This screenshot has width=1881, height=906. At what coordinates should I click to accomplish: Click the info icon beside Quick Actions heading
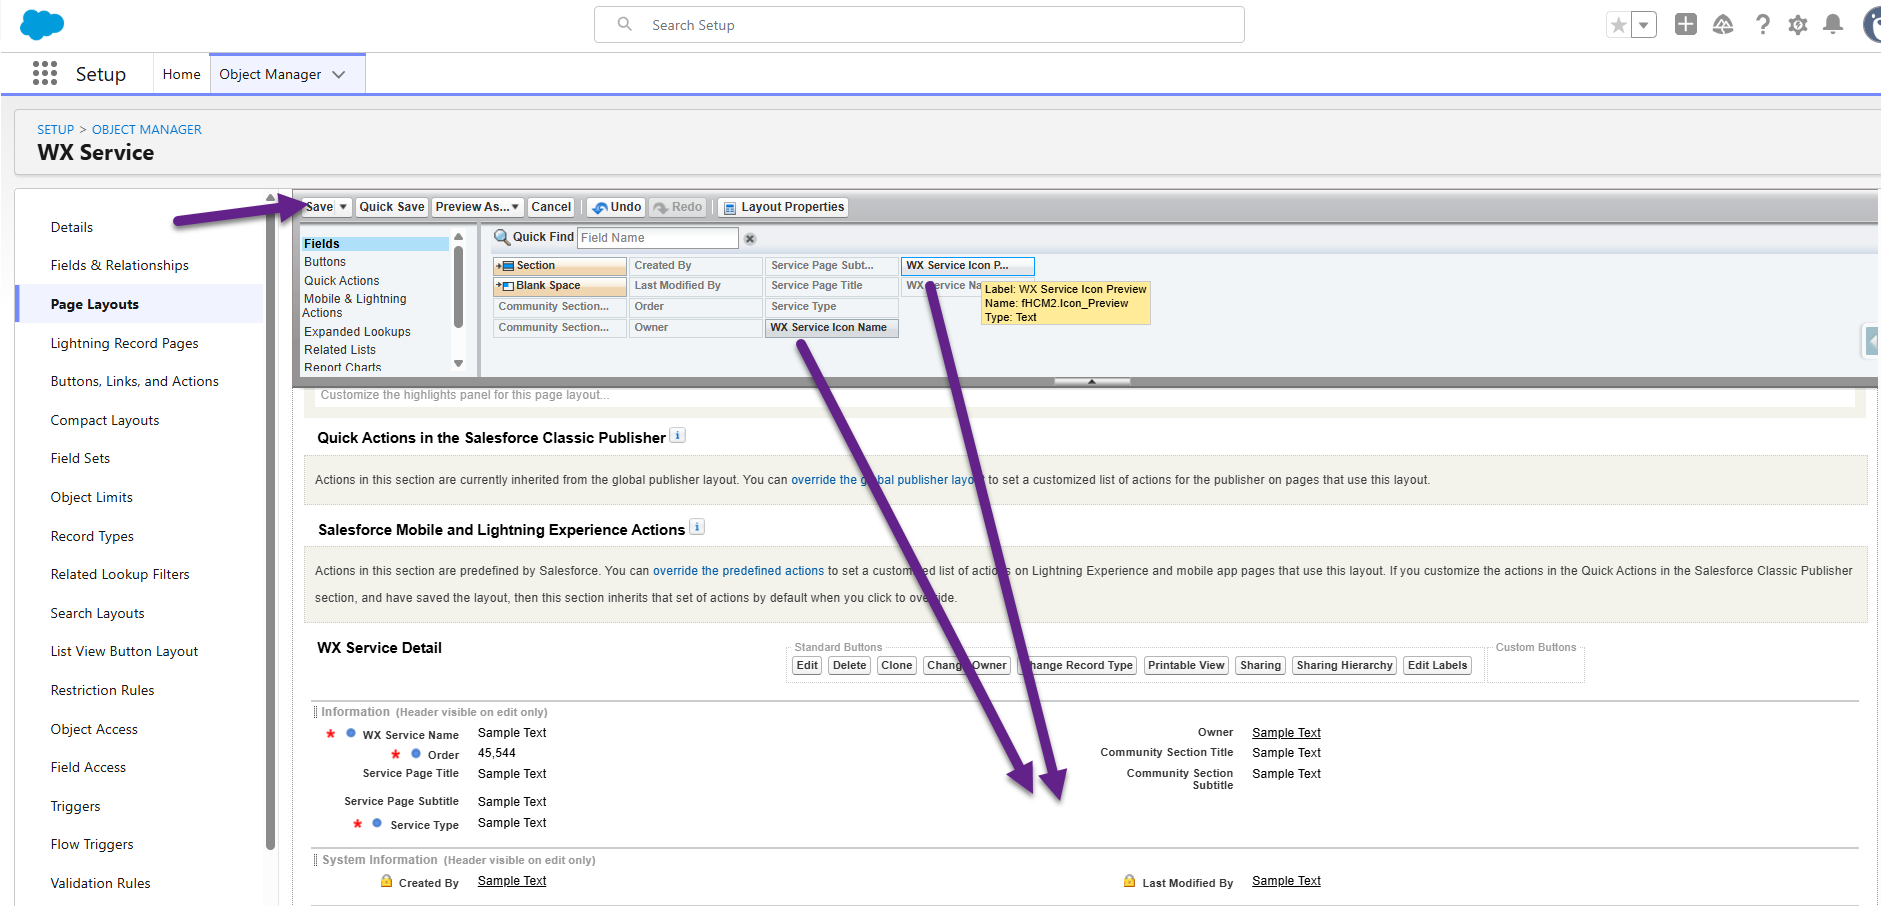[677, 435]
